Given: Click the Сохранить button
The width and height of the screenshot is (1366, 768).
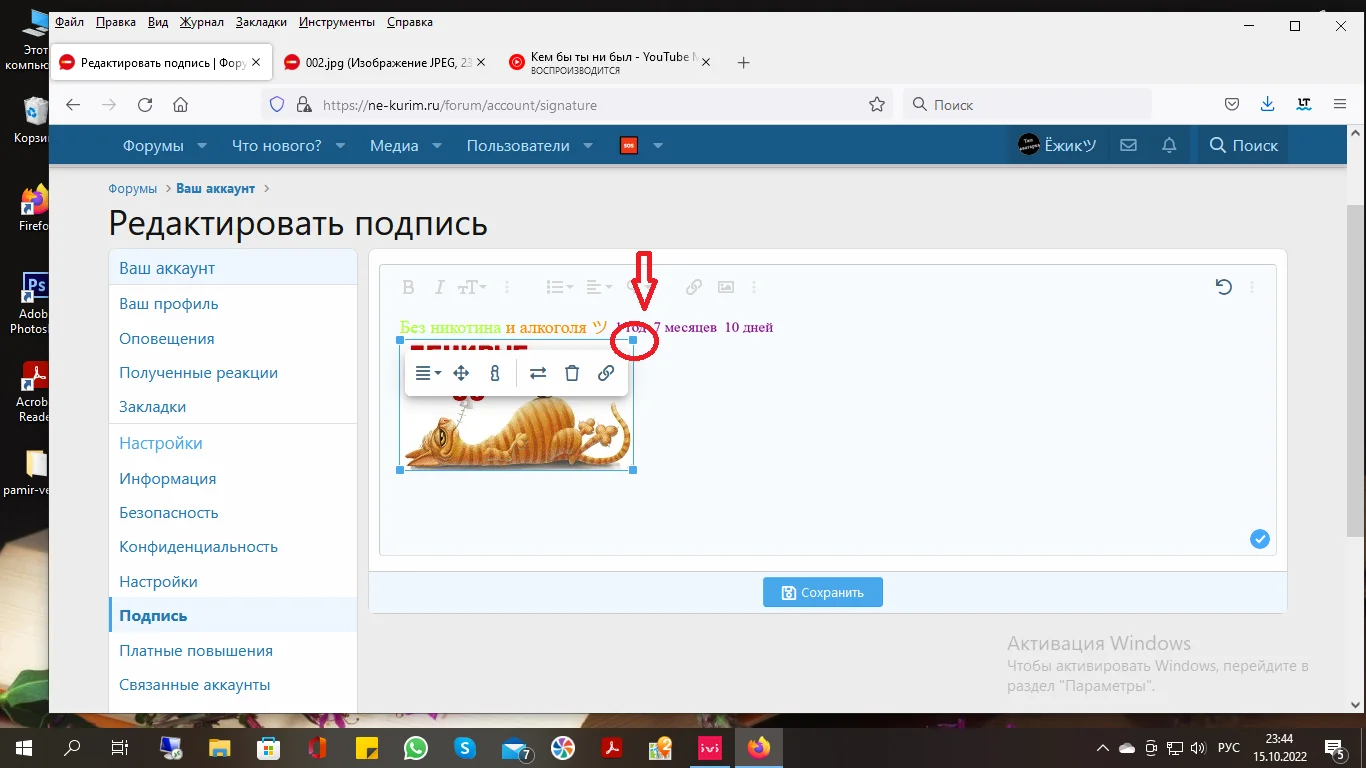Looking at the screenshot, I should click(x=822, y=591).
